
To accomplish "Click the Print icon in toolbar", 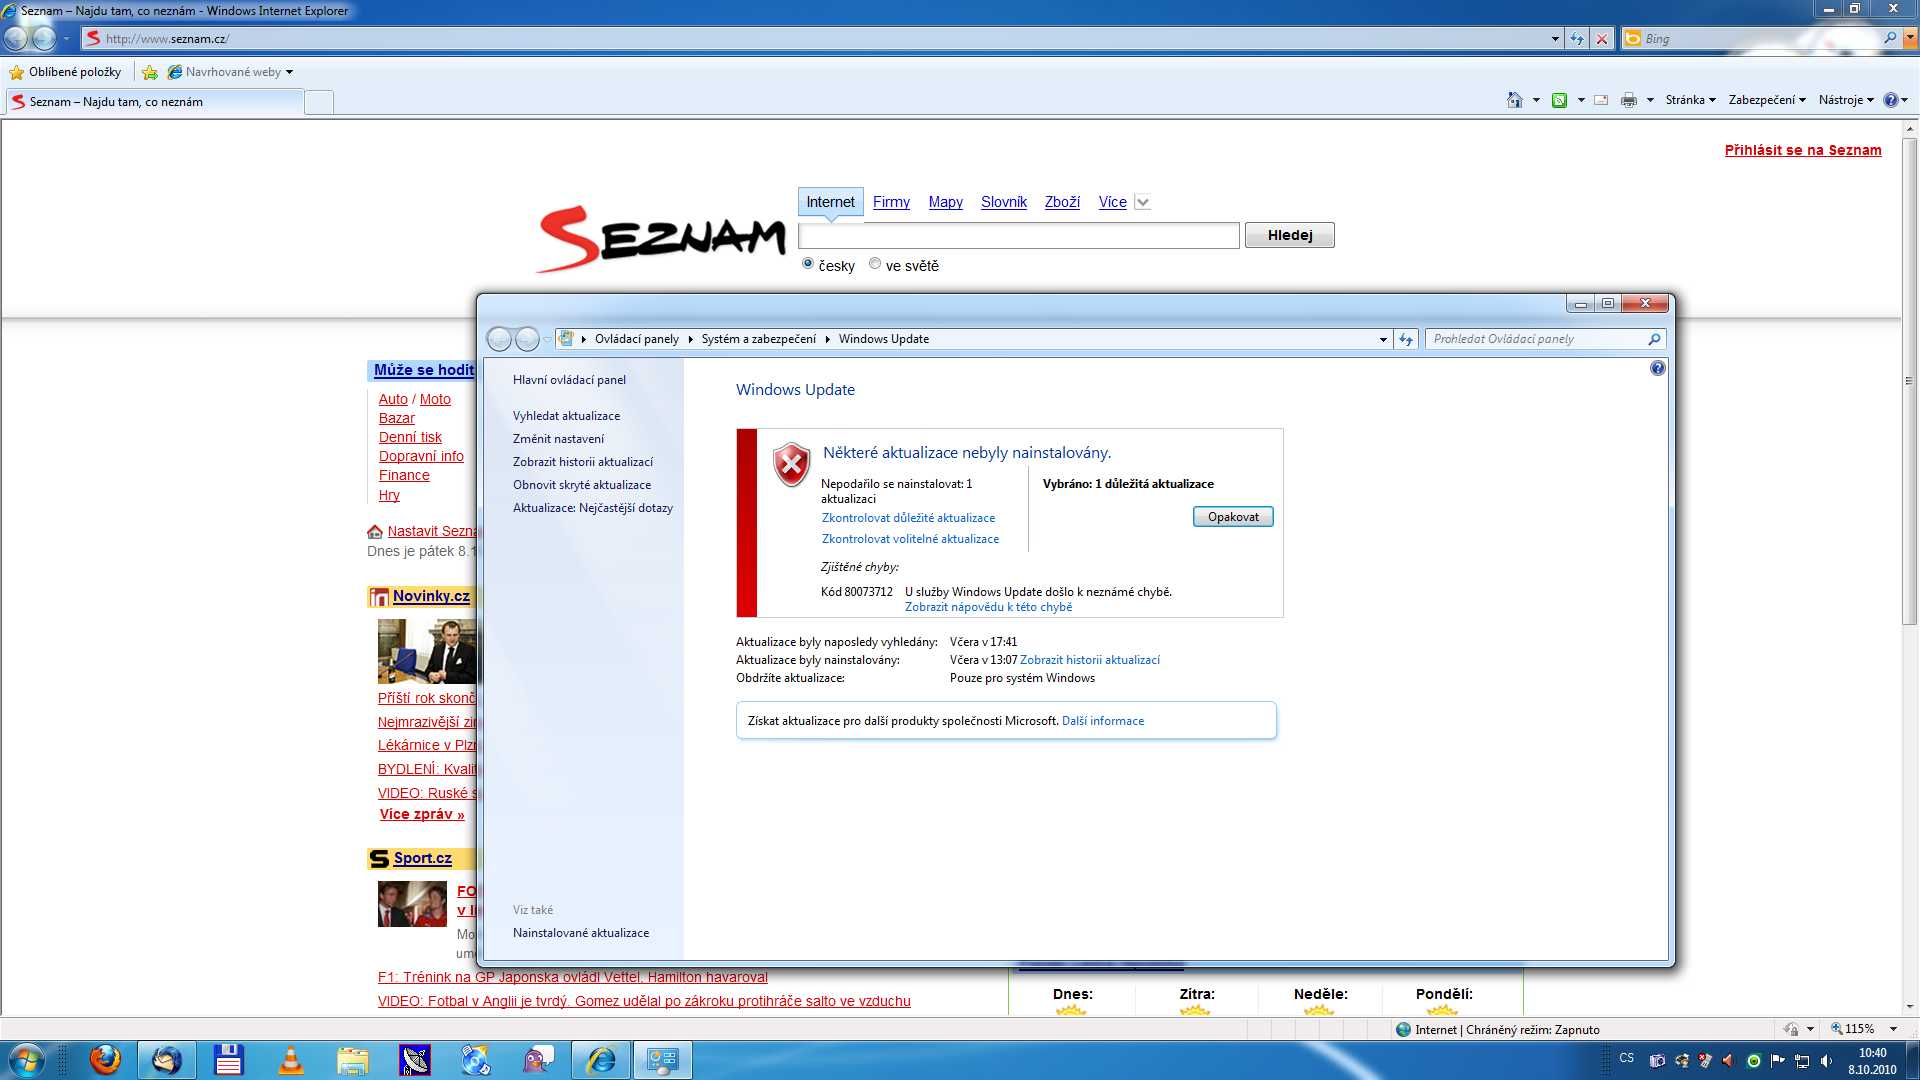I will click(1629, 100).
